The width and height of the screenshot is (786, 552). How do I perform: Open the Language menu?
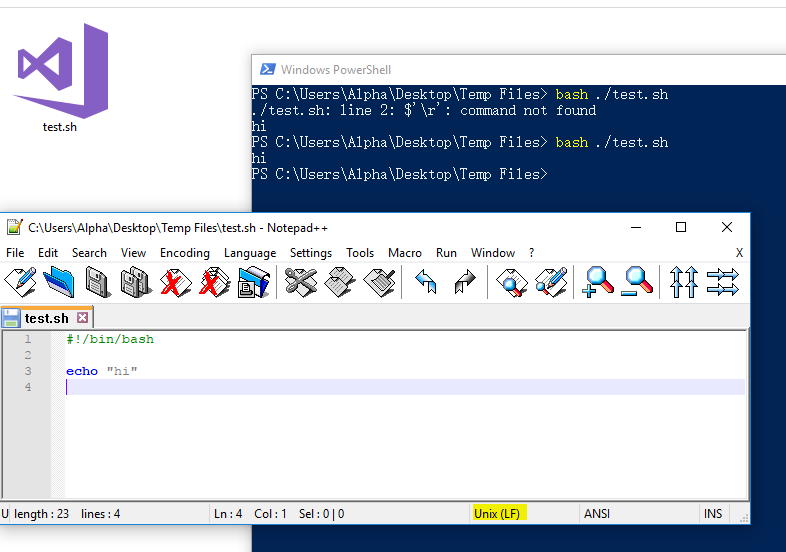pyautogui.click(x=249, y=253)
